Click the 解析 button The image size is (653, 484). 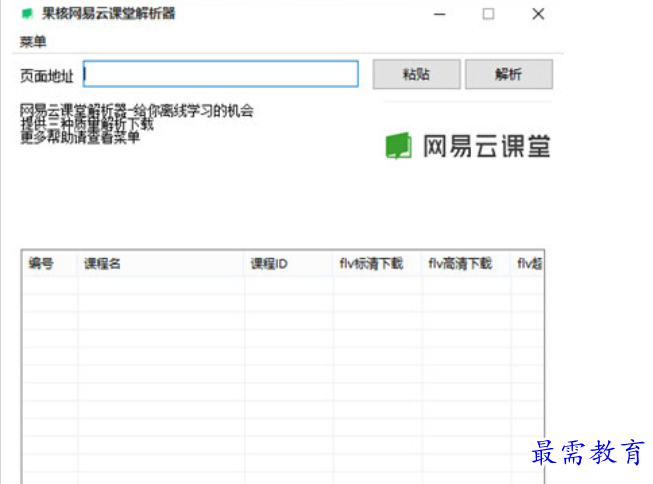pyautogui.click(x=508, y=74)
